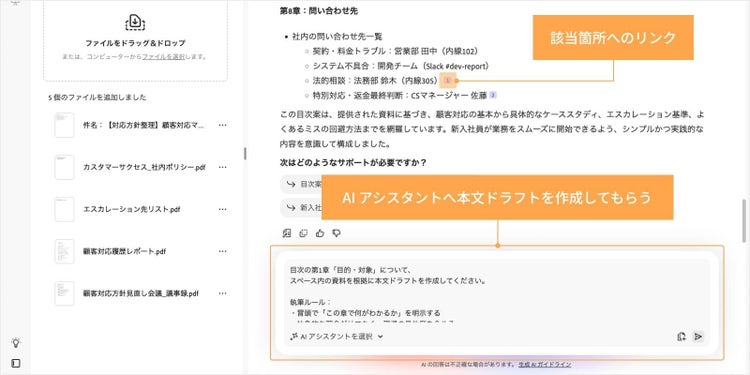Click the ファイルをドラッグ&ドロップ heading
The width and height of the screenshot is (750, 375).
click(135, 43)
